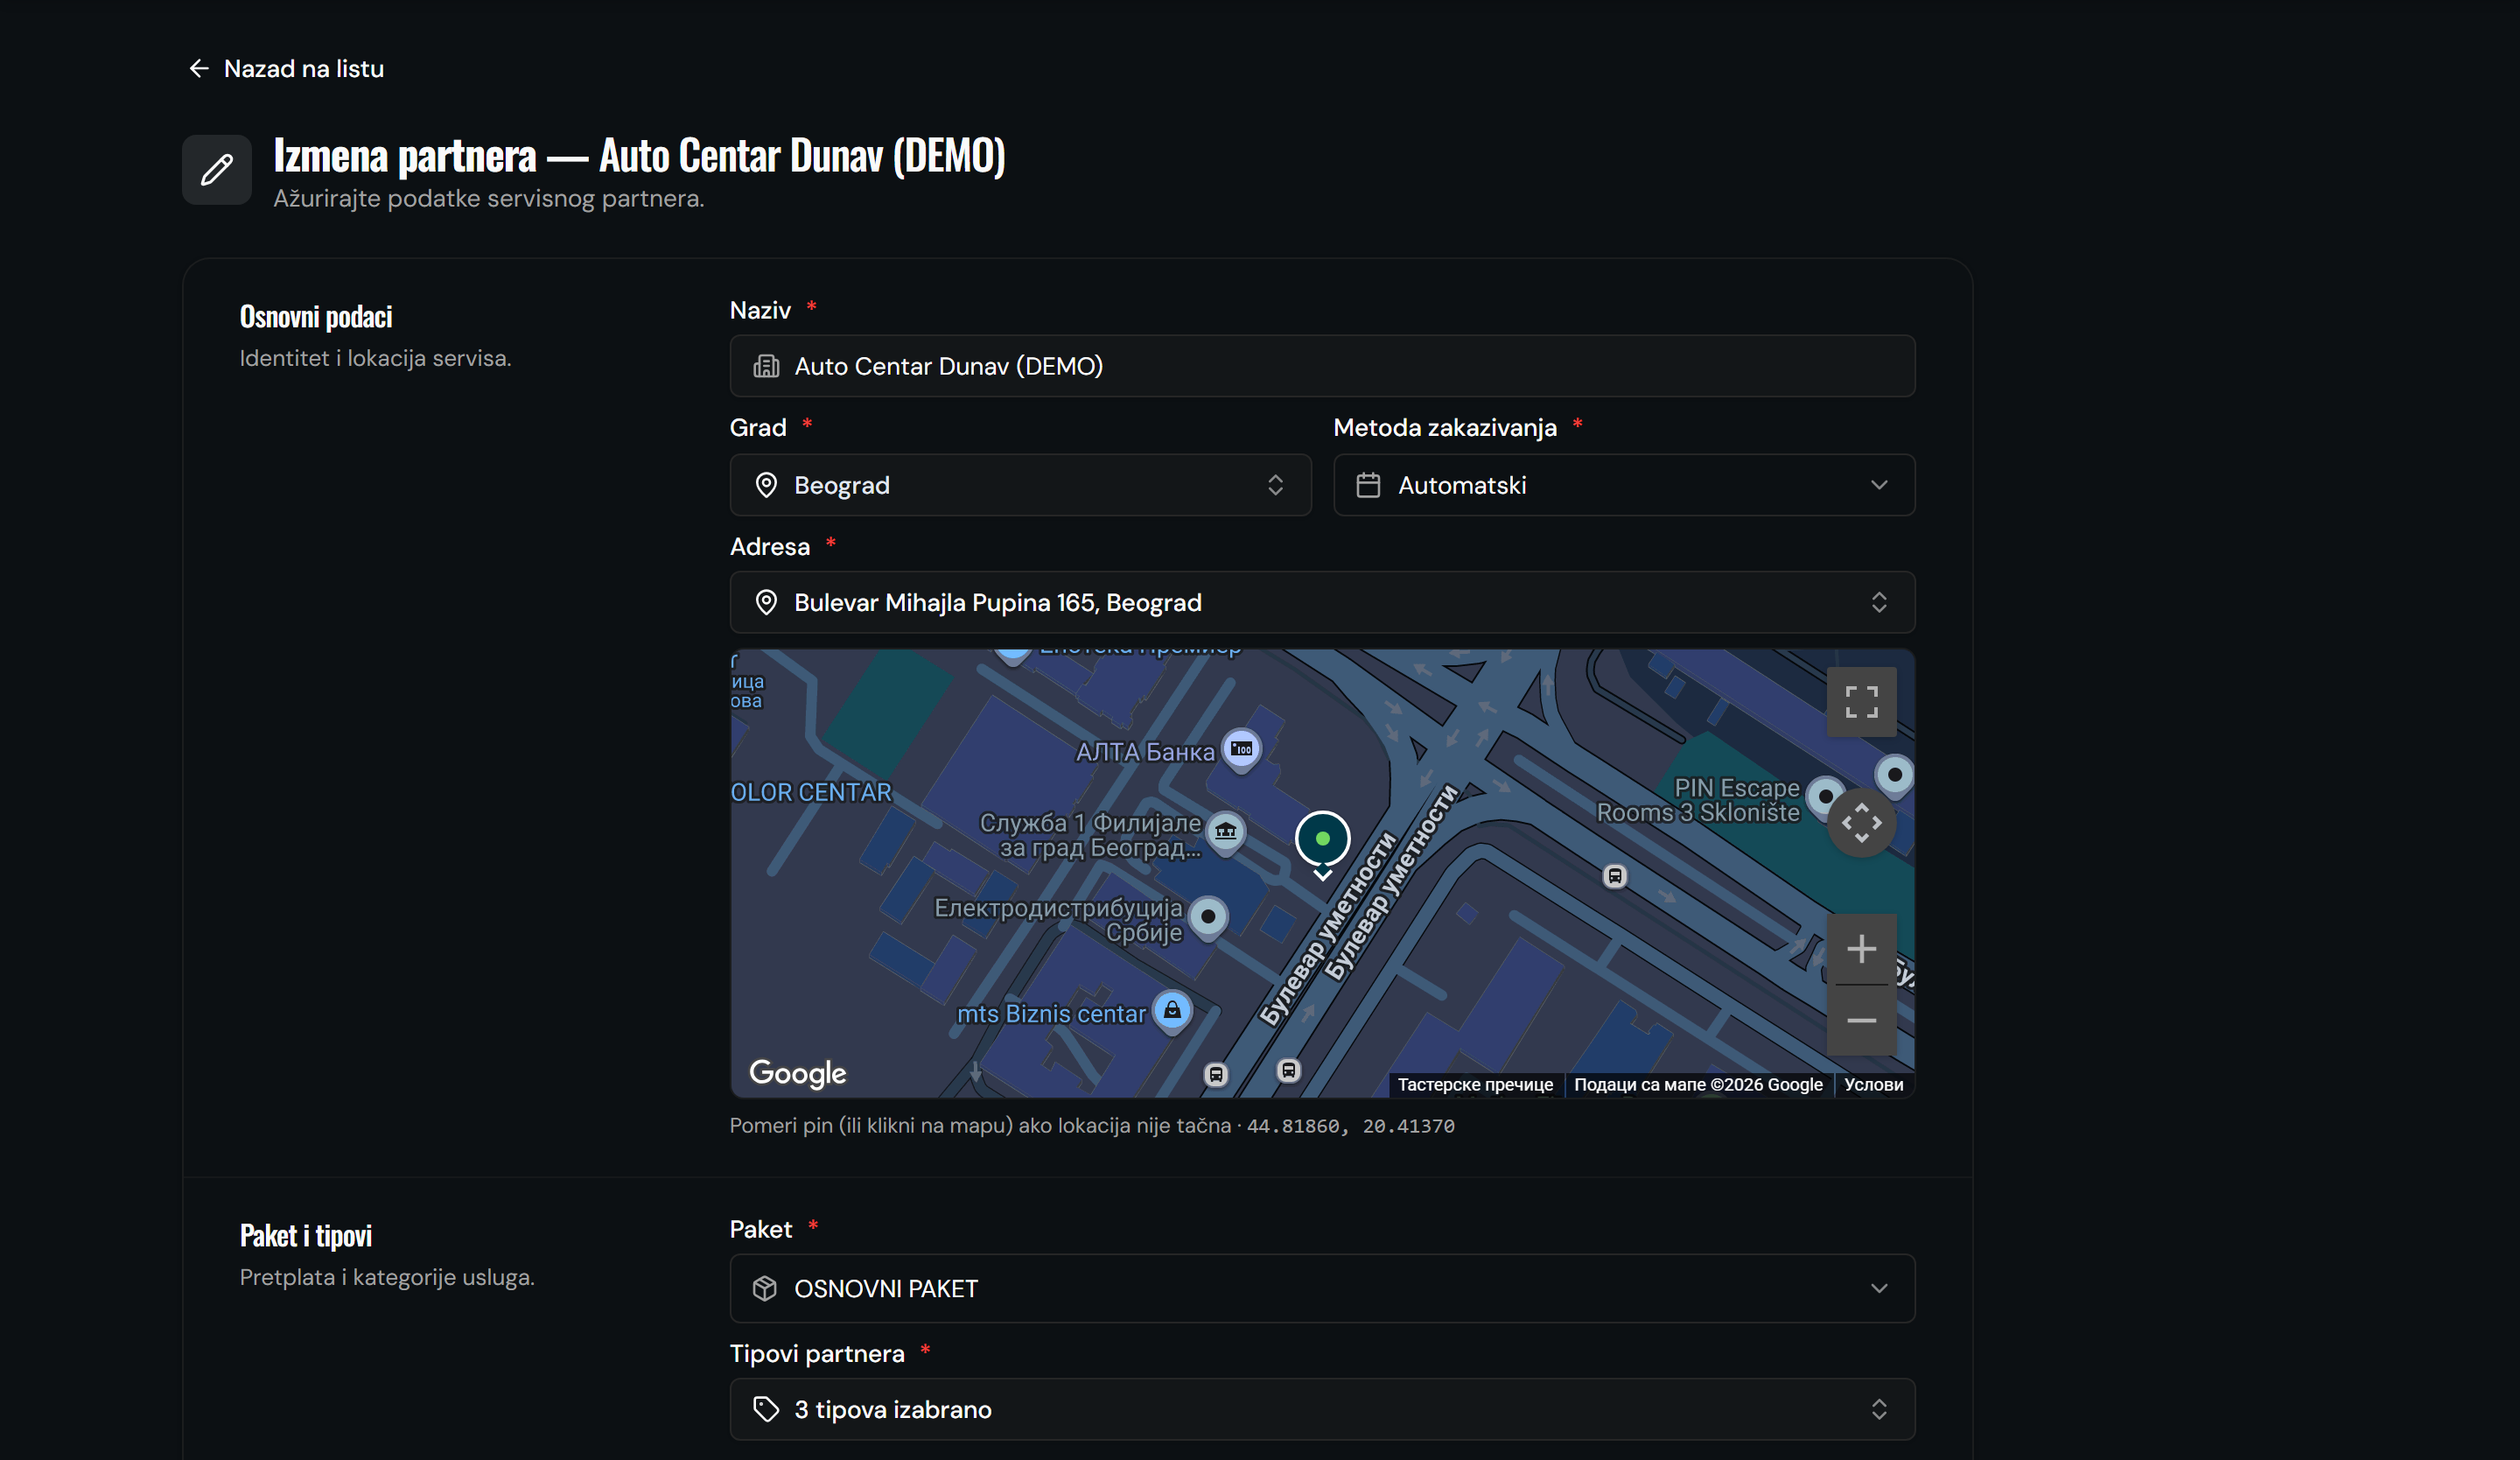The height and width of the screenshot is (1460, 2520).
Task: Click the up-down chevrons in Adresa field
Action: (x=1879, y=602)
